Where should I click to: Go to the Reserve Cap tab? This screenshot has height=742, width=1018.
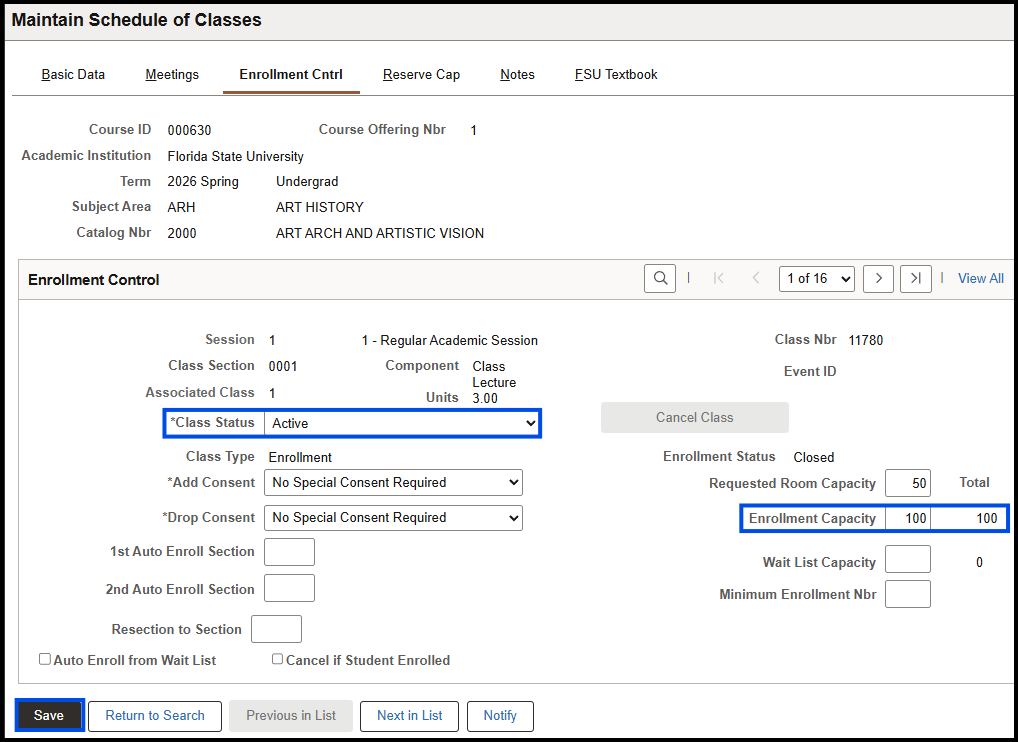pyautogui.click(x=421, y=74)
